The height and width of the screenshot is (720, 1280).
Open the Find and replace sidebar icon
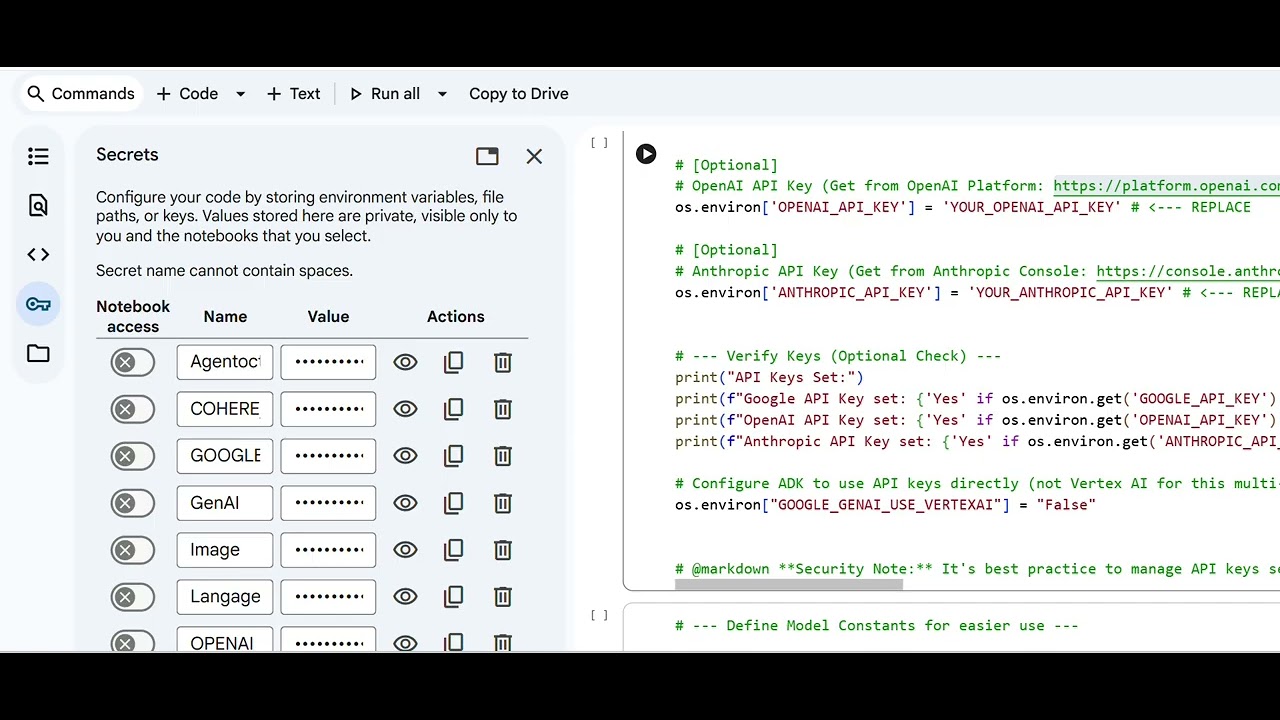[x=38, y=205]
